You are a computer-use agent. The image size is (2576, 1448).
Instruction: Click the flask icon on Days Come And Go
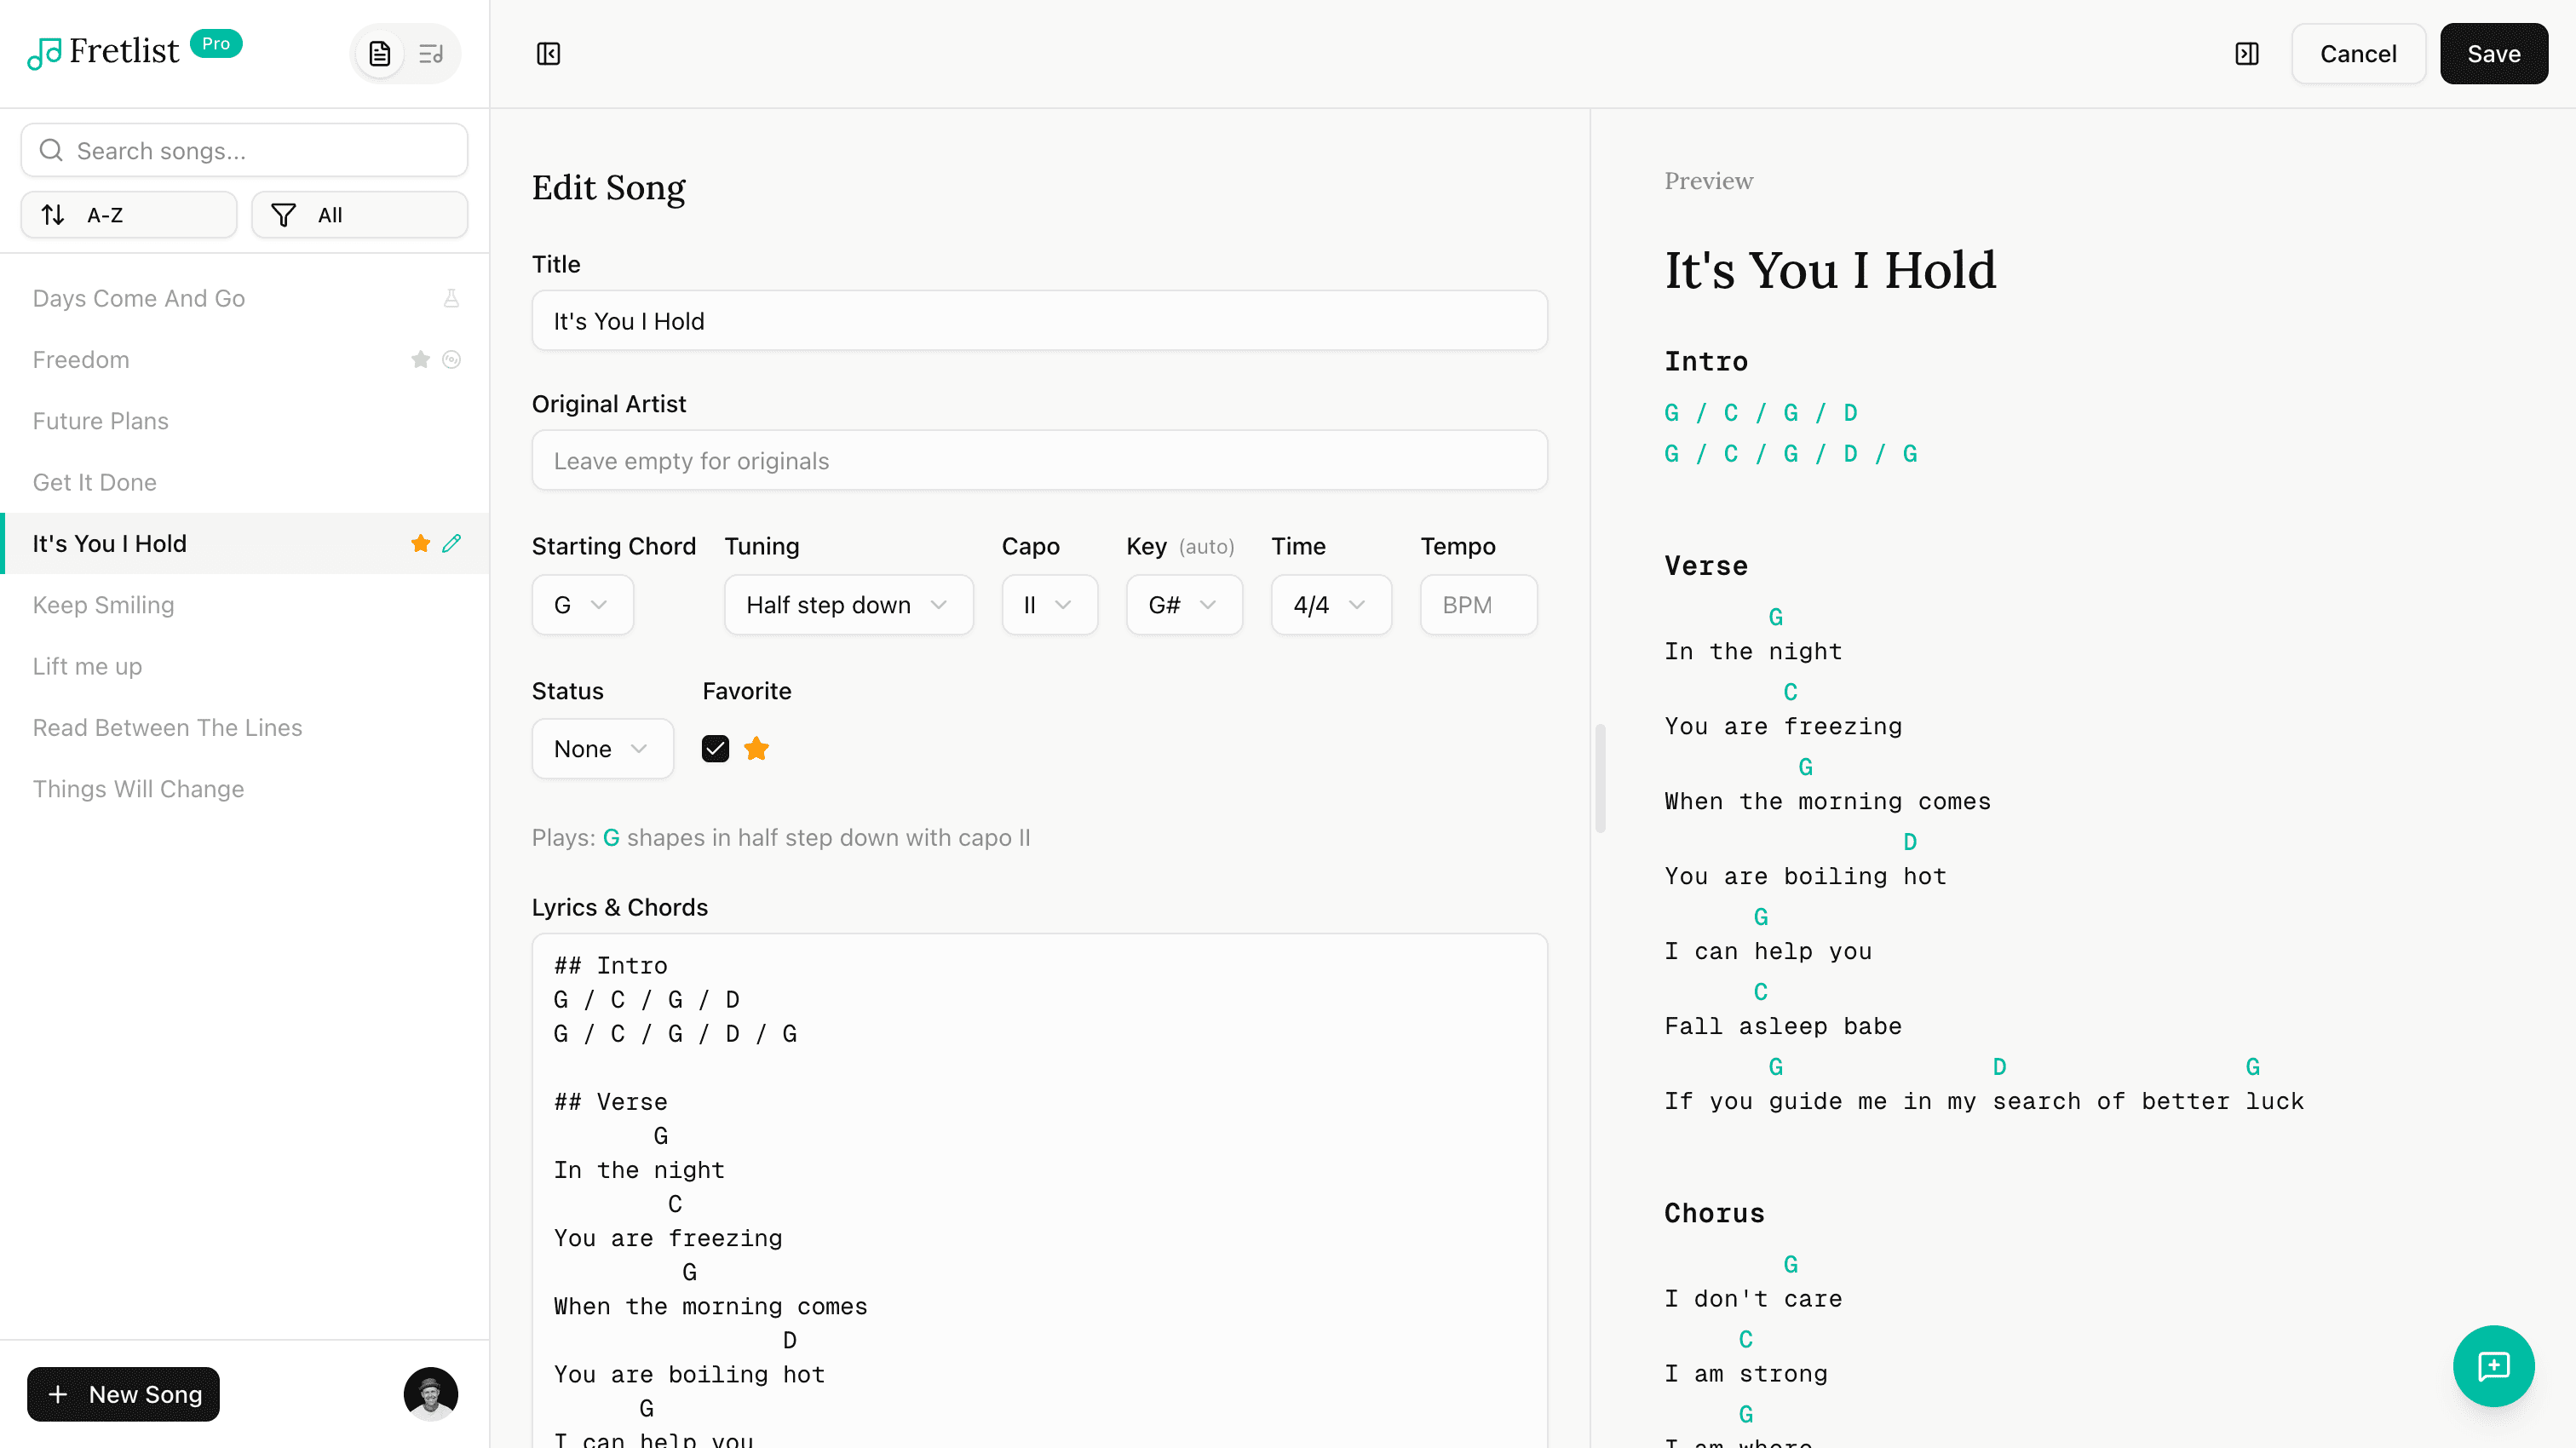[x=452, y=298]
